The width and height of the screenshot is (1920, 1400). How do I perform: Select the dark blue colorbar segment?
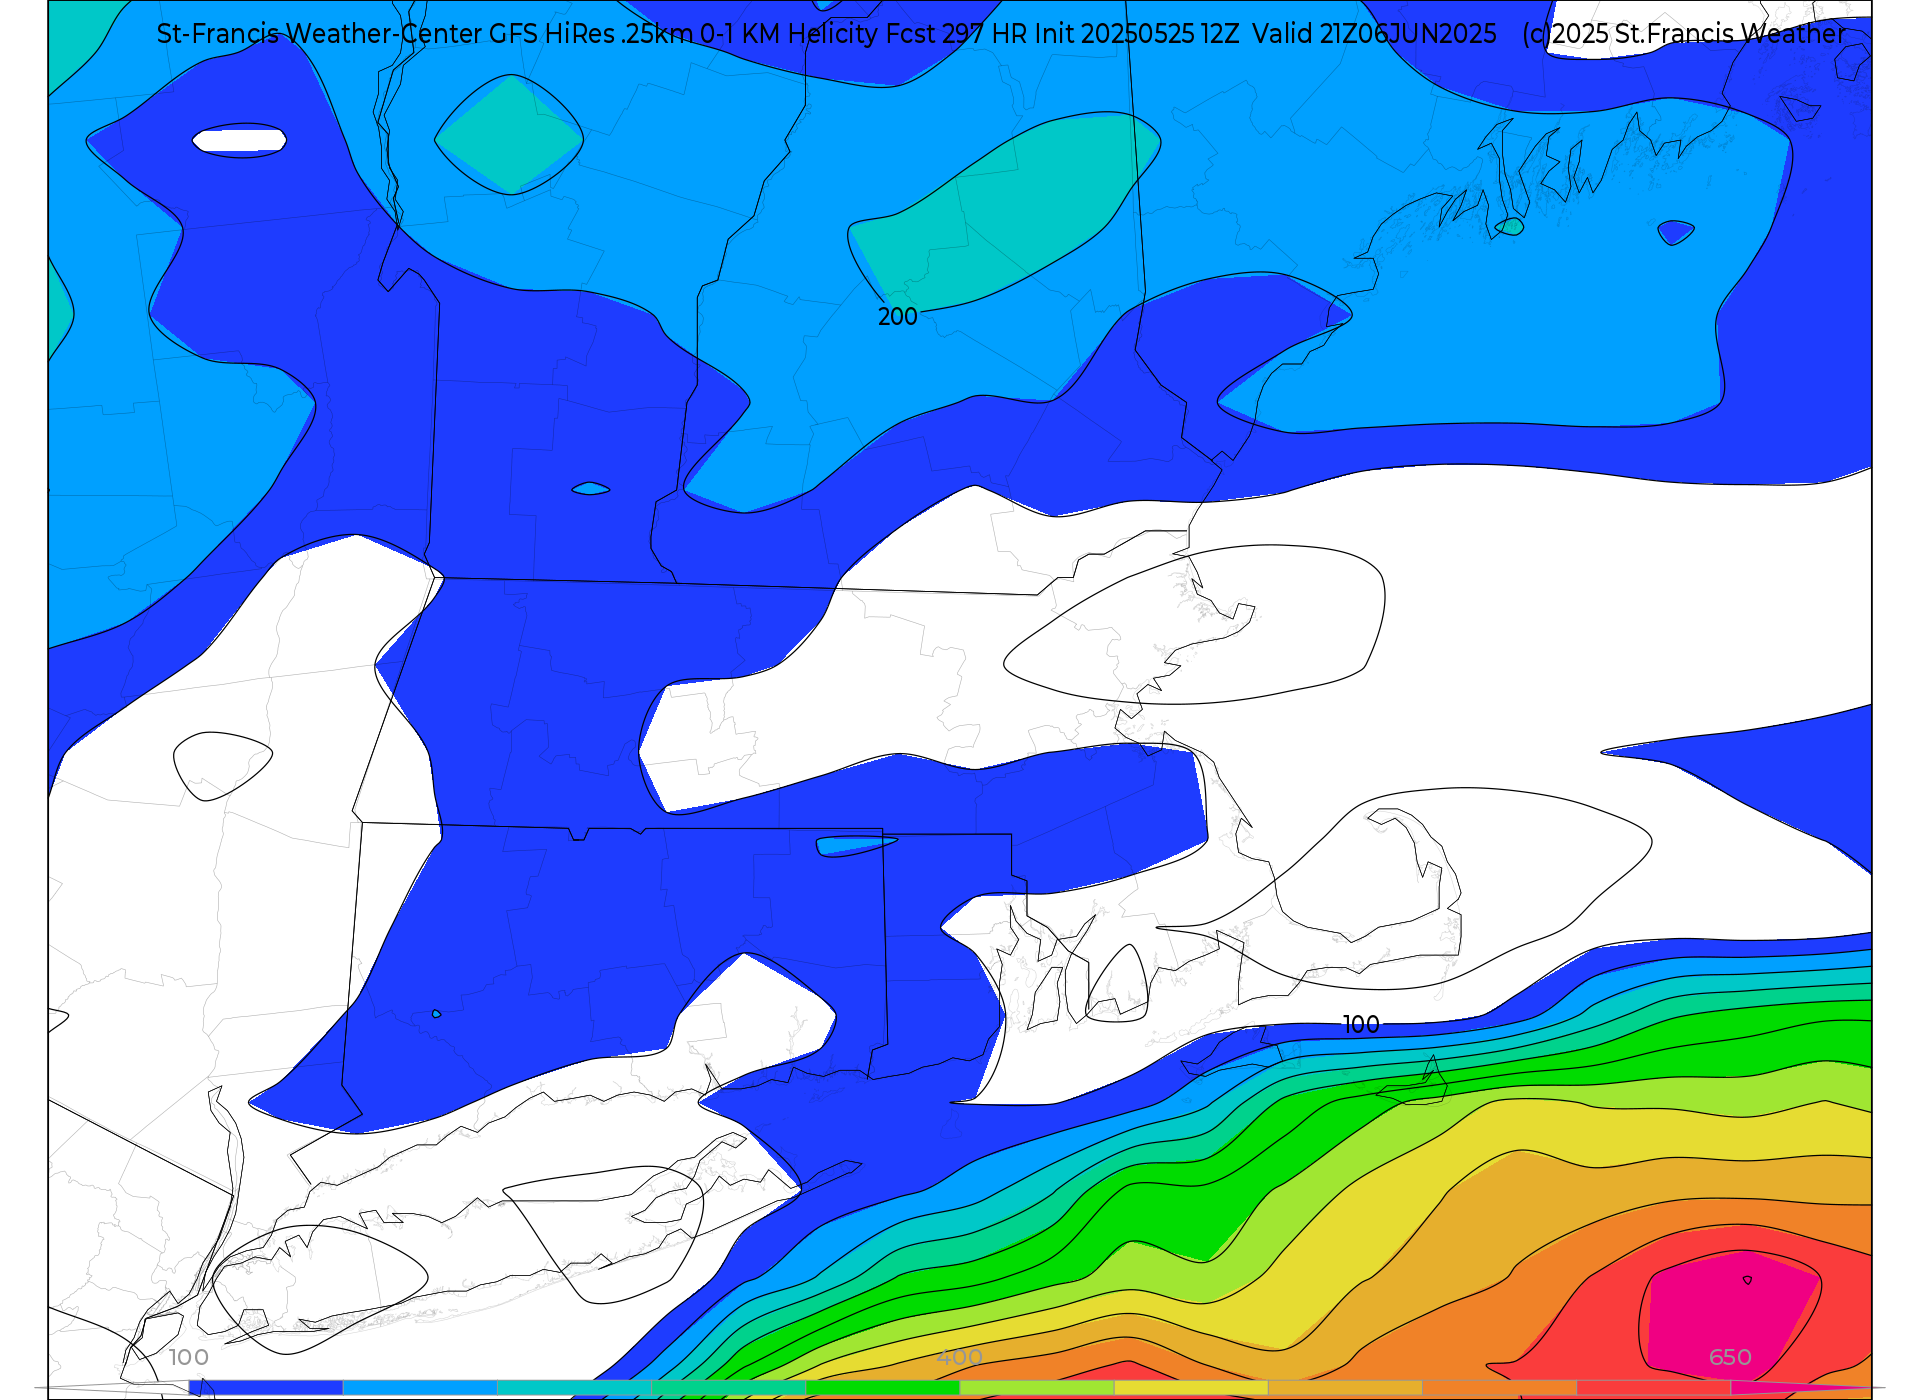coord(266,1388)
